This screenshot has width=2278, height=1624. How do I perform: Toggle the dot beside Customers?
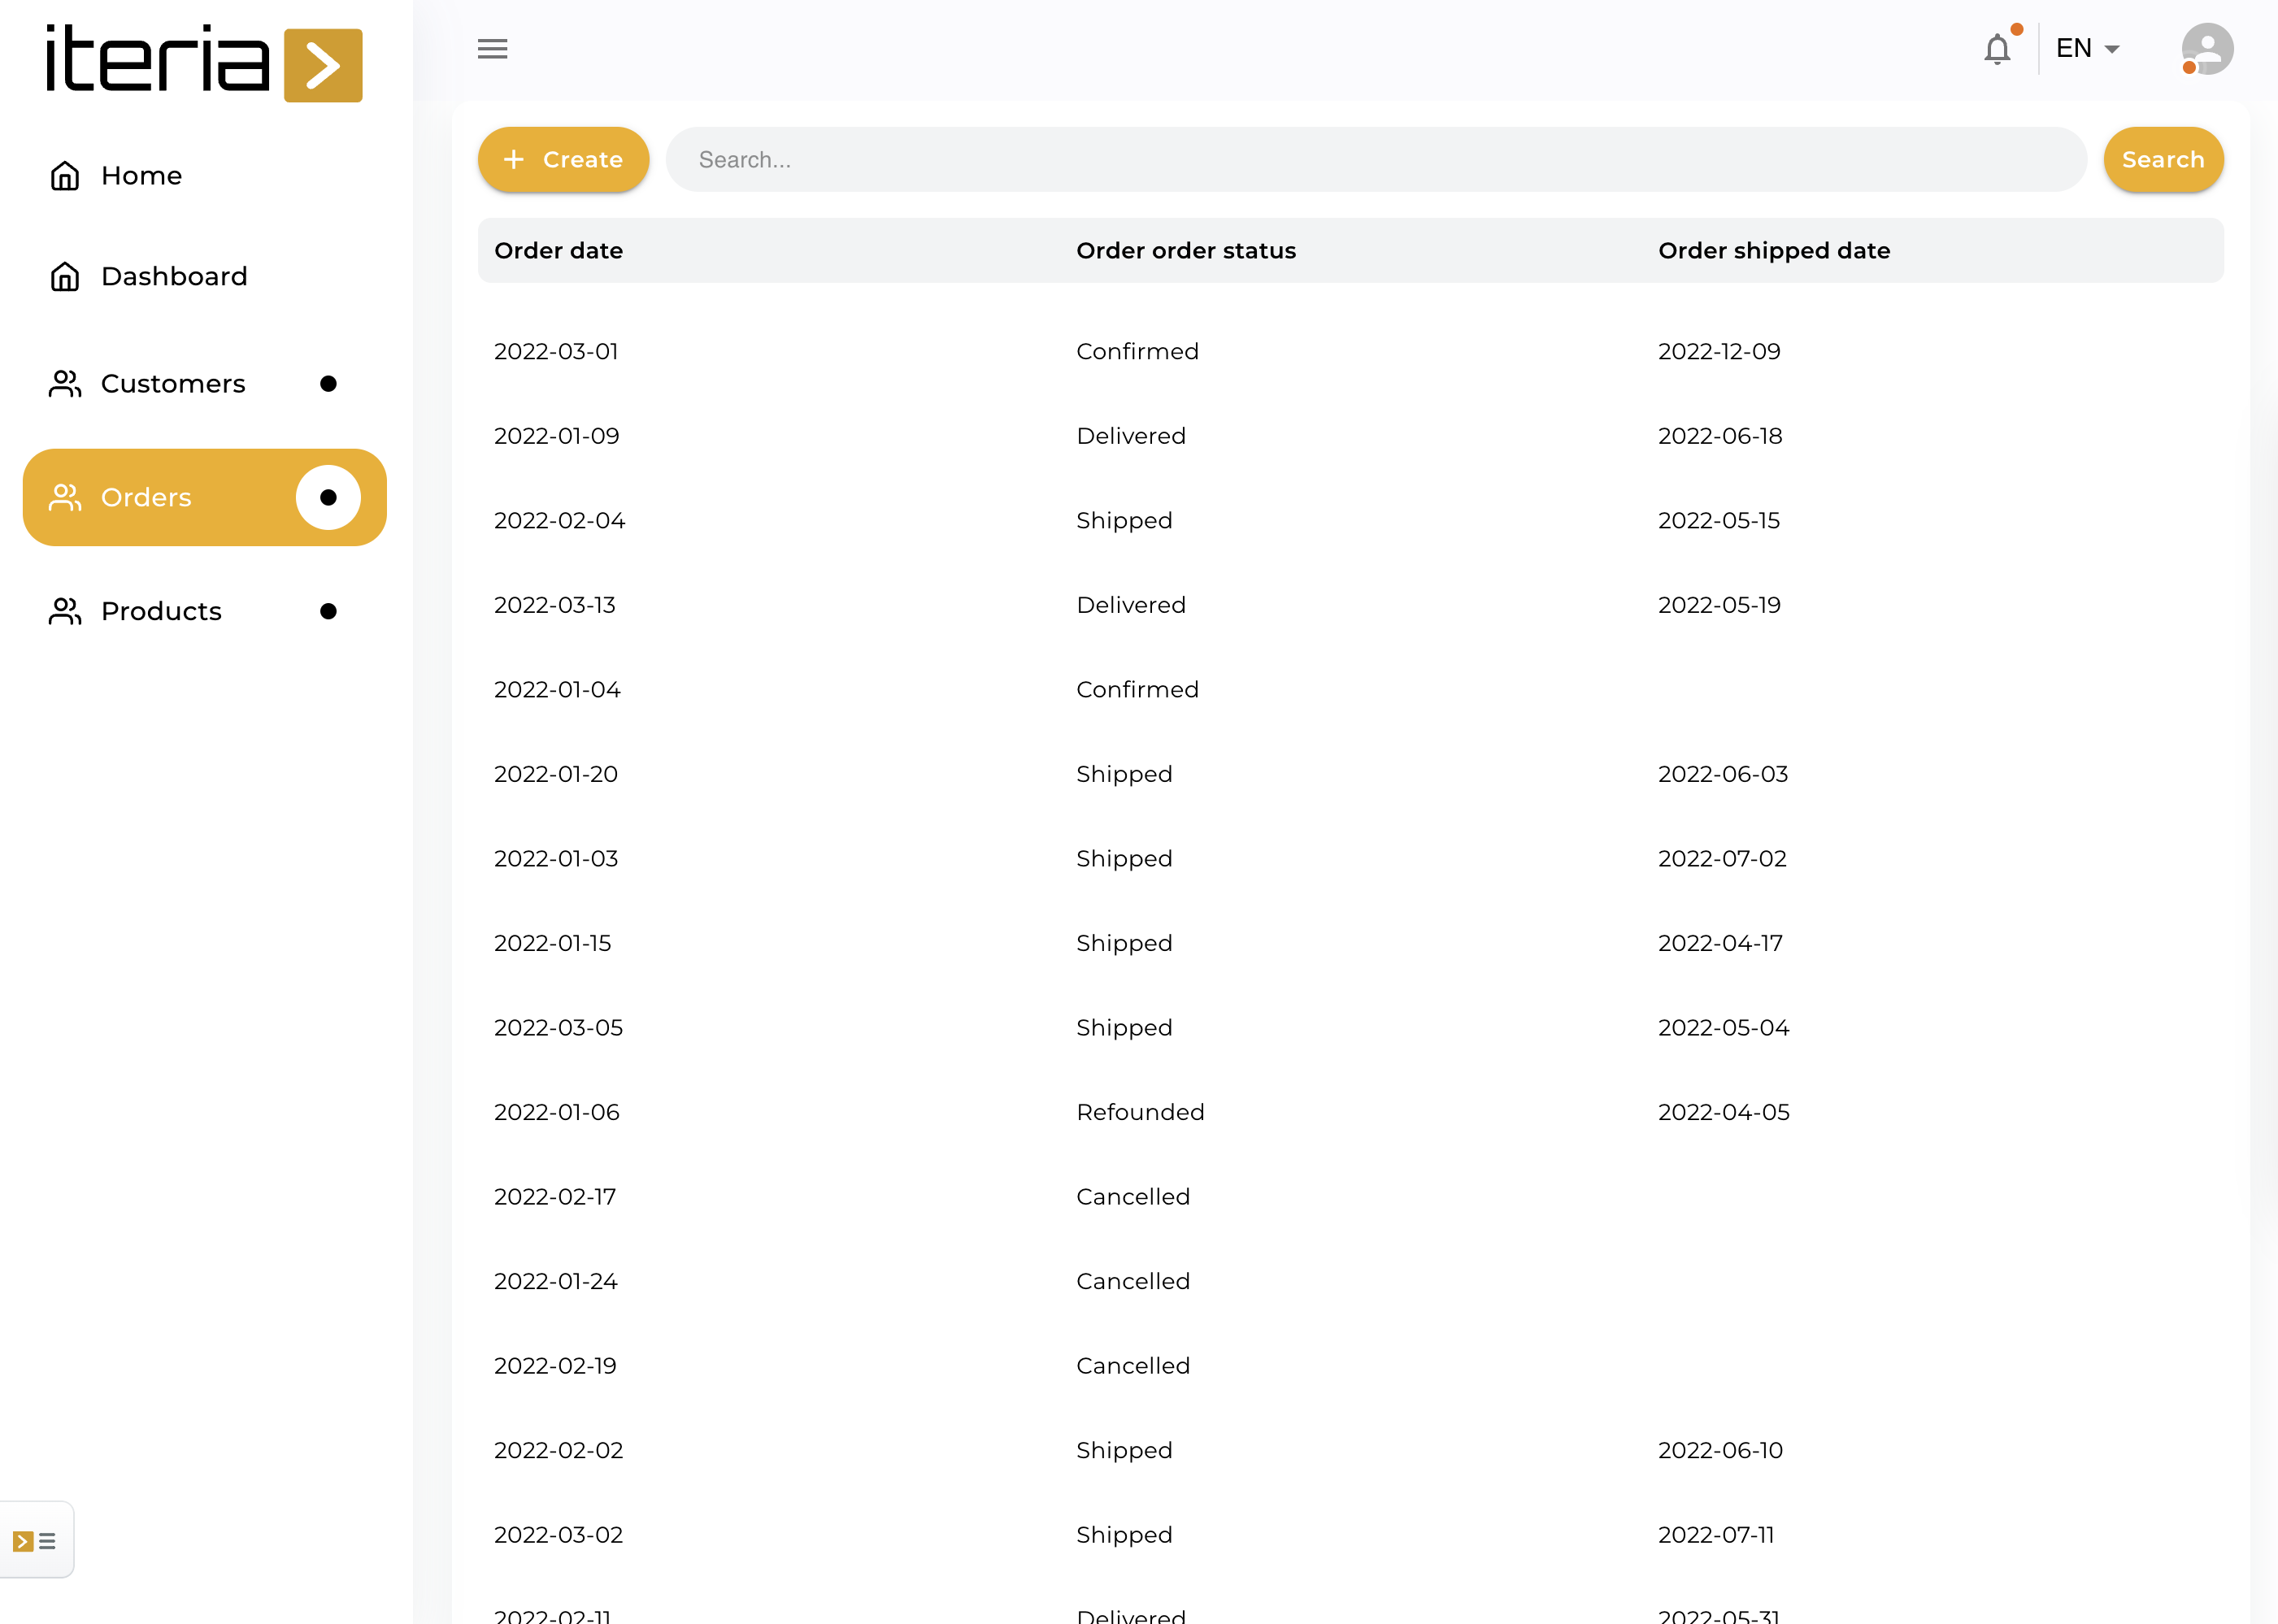[328, 384]
